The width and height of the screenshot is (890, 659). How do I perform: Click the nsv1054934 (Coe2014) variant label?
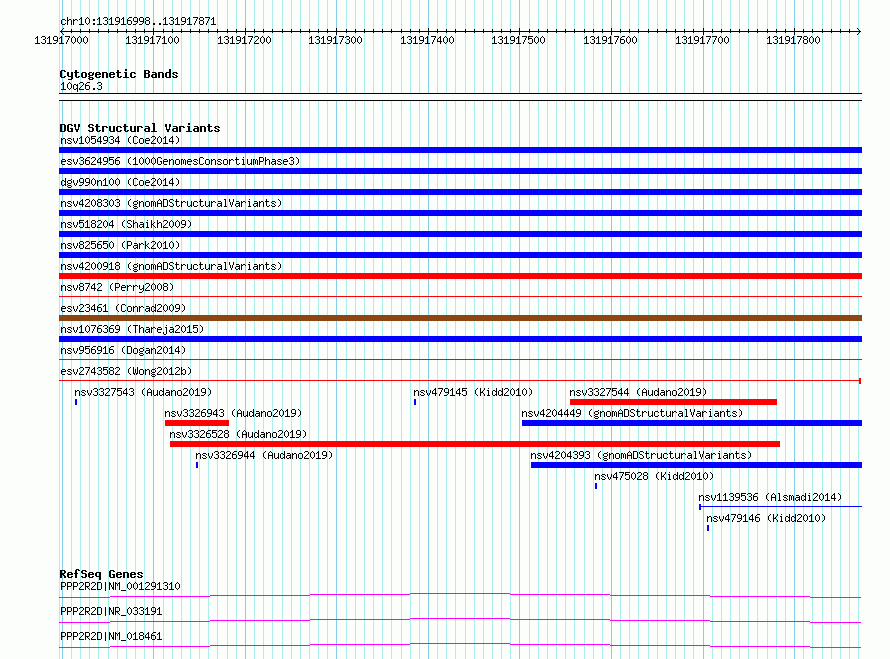click(x=120, y=140)
